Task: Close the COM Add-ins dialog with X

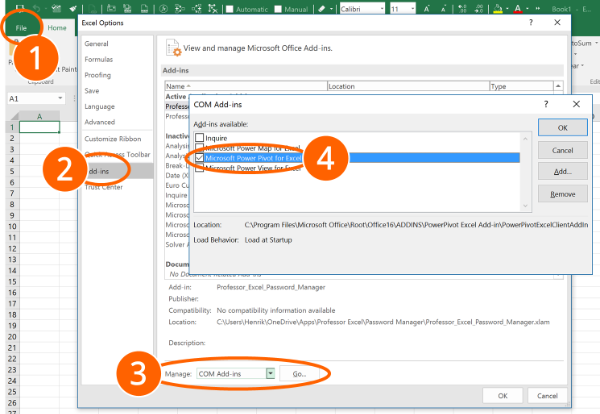Action: point(576,104)
